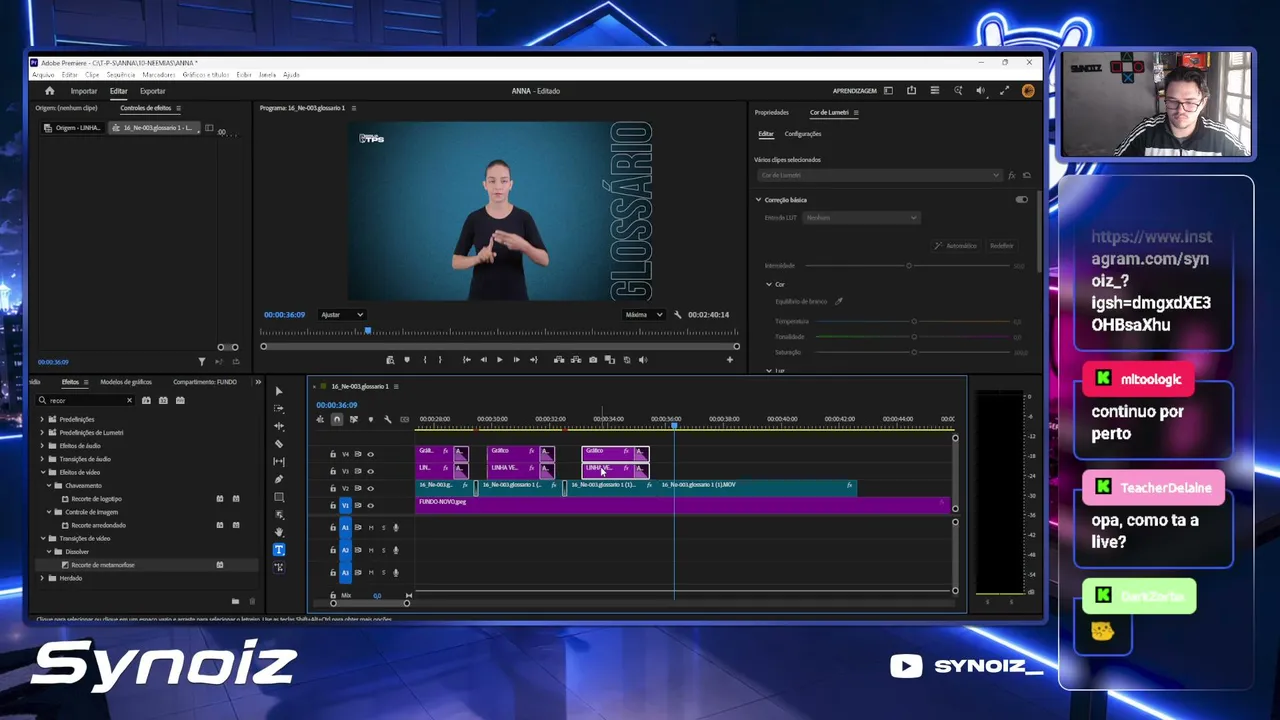Switch to the Exportar tab
The image size is (1280, 720).
(153, 91)
